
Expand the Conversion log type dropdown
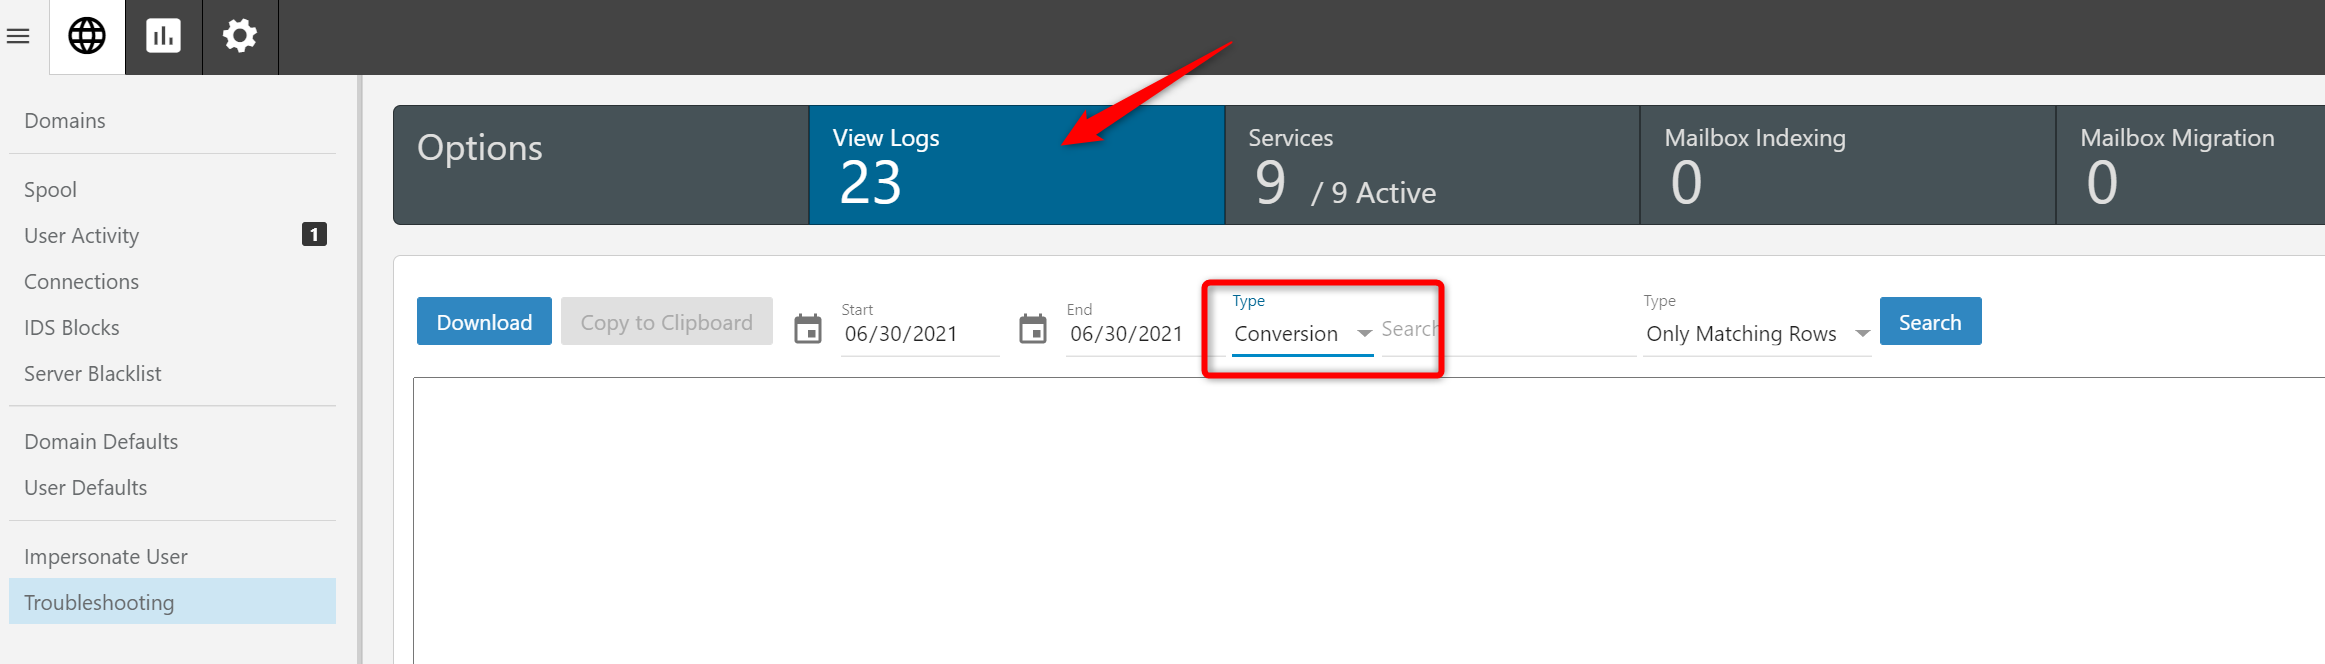[1302, 334]
